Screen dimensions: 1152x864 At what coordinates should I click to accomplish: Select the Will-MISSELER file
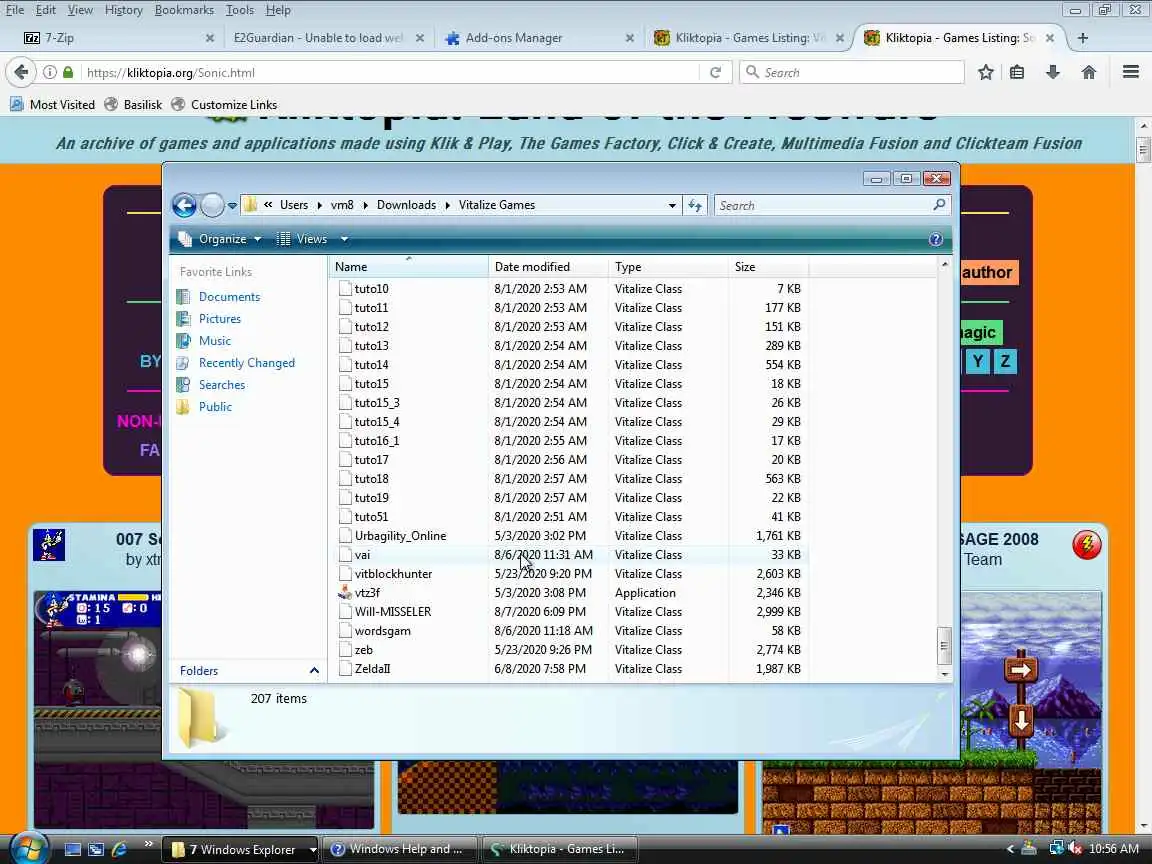point(392,611)
